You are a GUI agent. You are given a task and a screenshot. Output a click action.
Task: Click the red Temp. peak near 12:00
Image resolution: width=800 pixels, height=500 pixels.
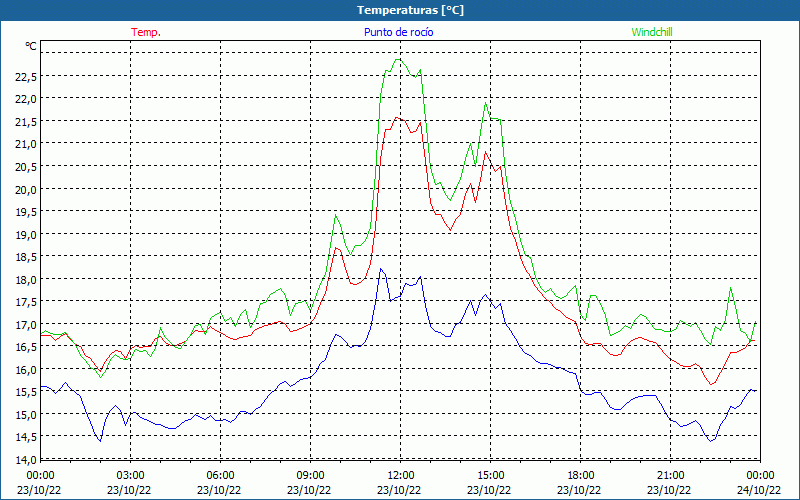point(397,118)
